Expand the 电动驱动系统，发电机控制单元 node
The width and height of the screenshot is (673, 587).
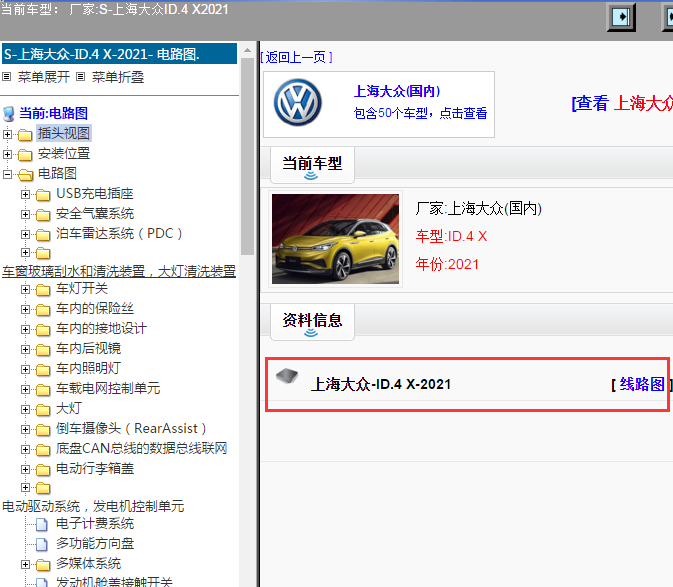(25, 487)
